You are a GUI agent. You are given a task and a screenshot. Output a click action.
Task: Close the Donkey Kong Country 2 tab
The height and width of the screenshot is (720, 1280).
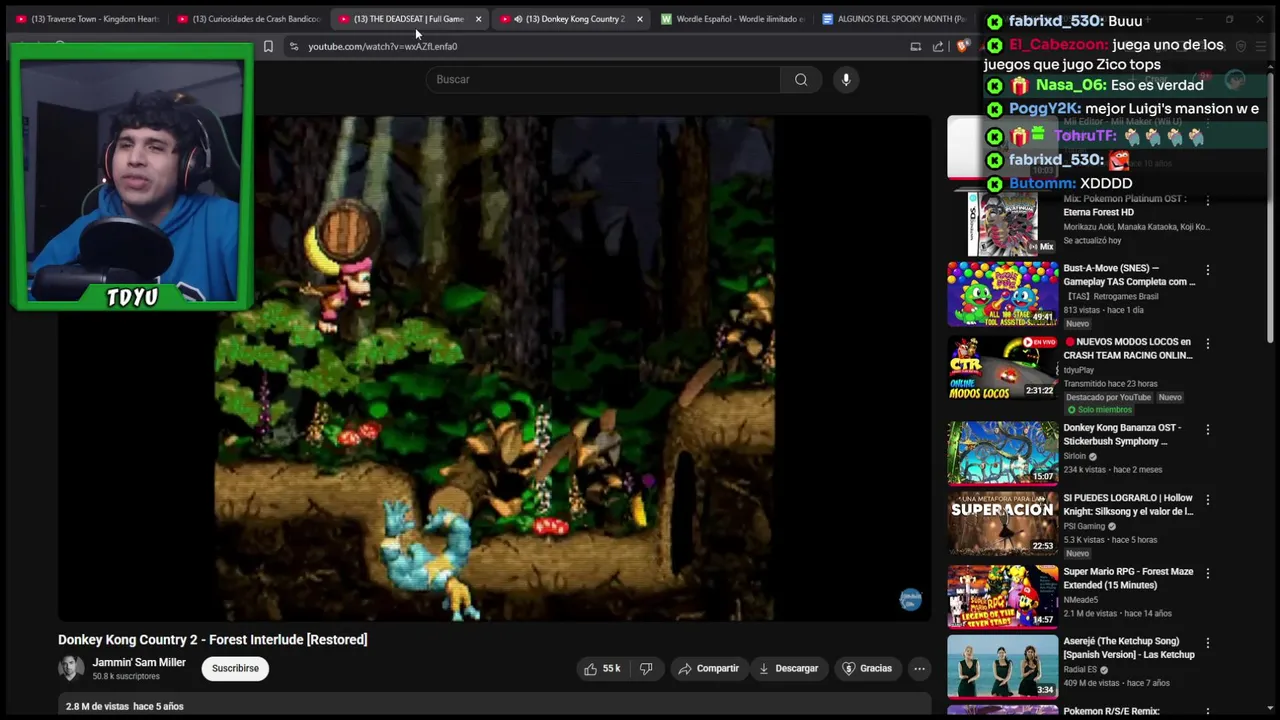(x=640, y=19)
